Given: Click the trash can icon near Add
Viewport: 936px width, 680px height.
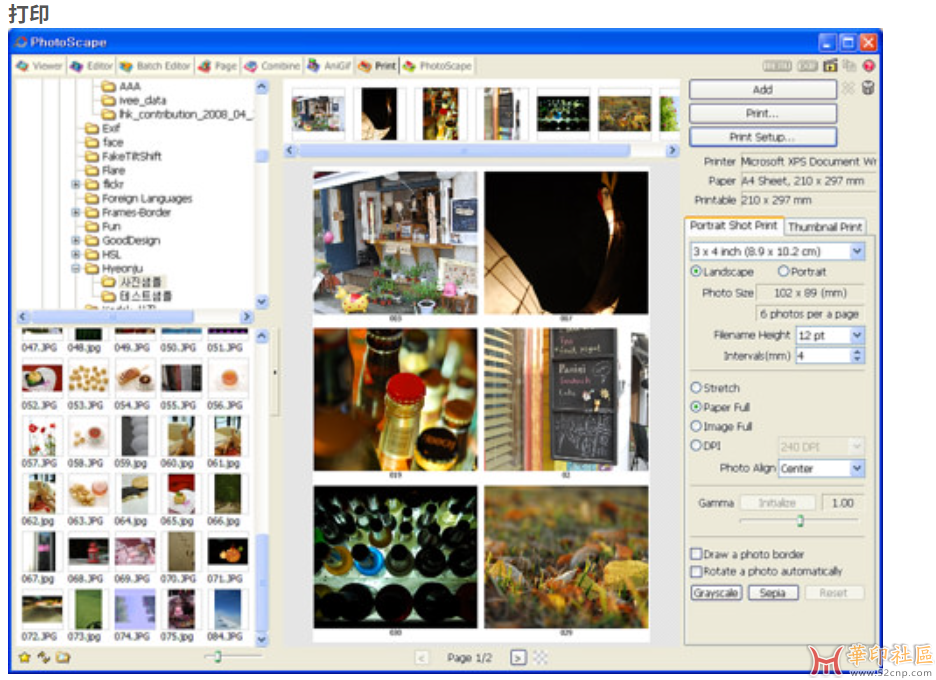Looking at the screenshot, I should point(868,88).
